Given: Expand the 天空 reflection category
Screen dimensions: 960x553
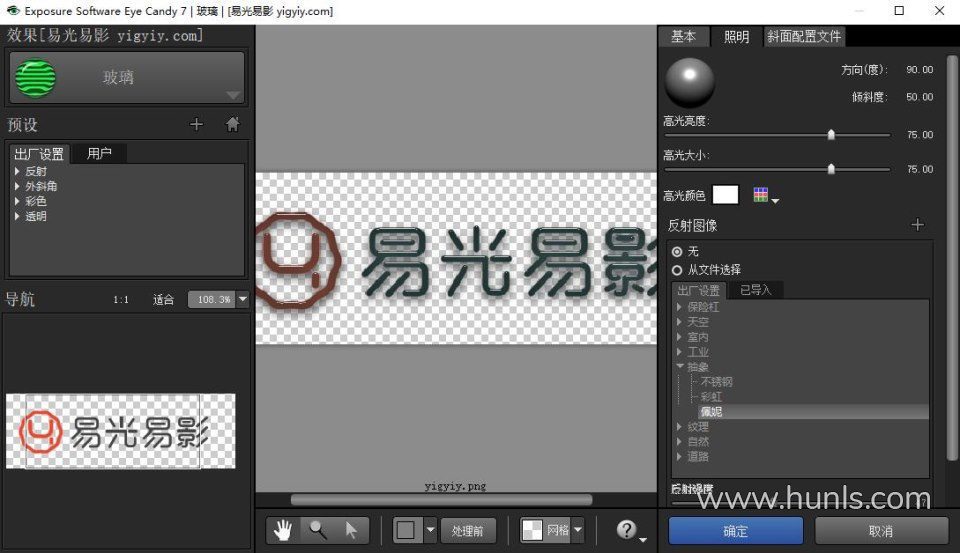Looking at the screenshot, I should point(680,322).
